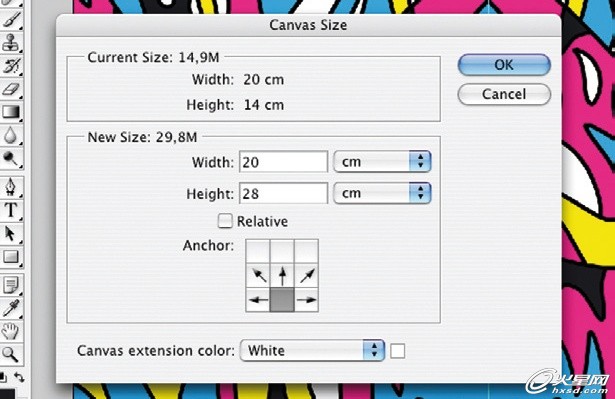The height and width of the screenshot is (399, 615).
Task: Open the Height units cm dropdown
Action: click(x=382, y=193)
